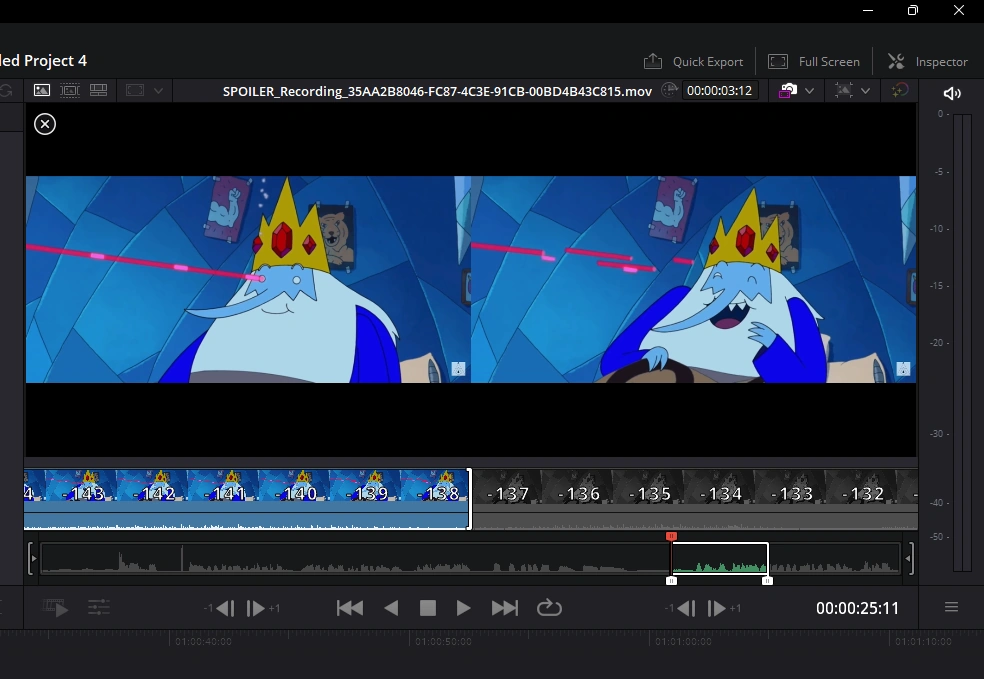Select dimmed filmstrip frame -137

click(x=507, y=486)
